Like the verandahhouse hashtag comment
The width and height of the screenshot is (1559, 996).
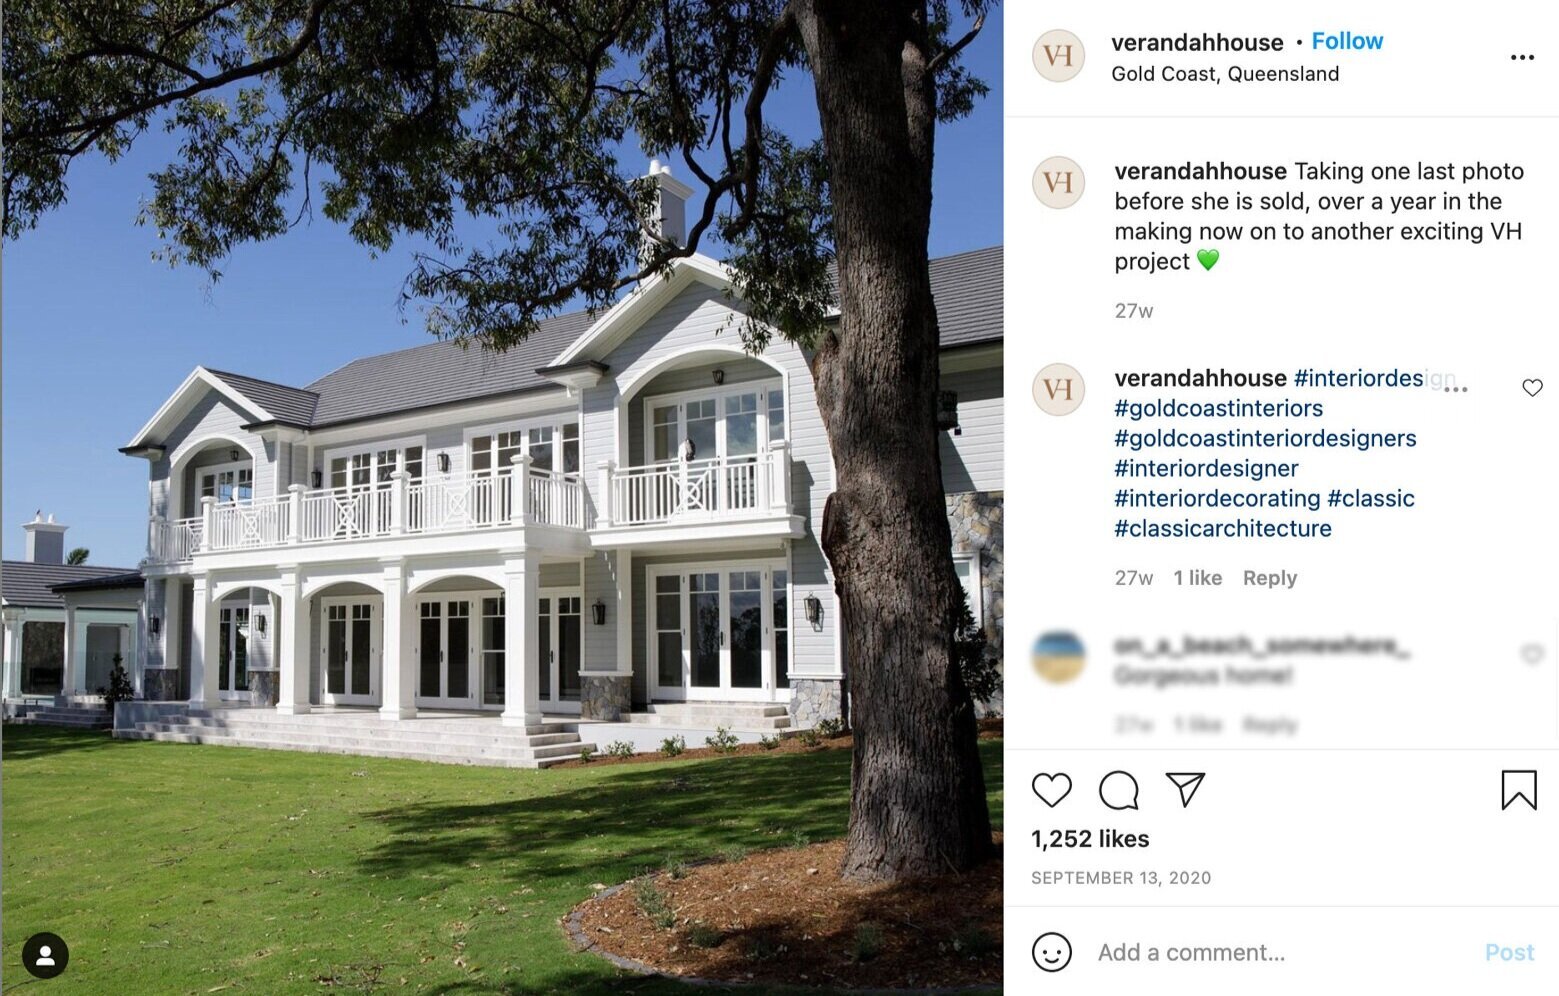pyautogui.click(x=1532, y=388)
